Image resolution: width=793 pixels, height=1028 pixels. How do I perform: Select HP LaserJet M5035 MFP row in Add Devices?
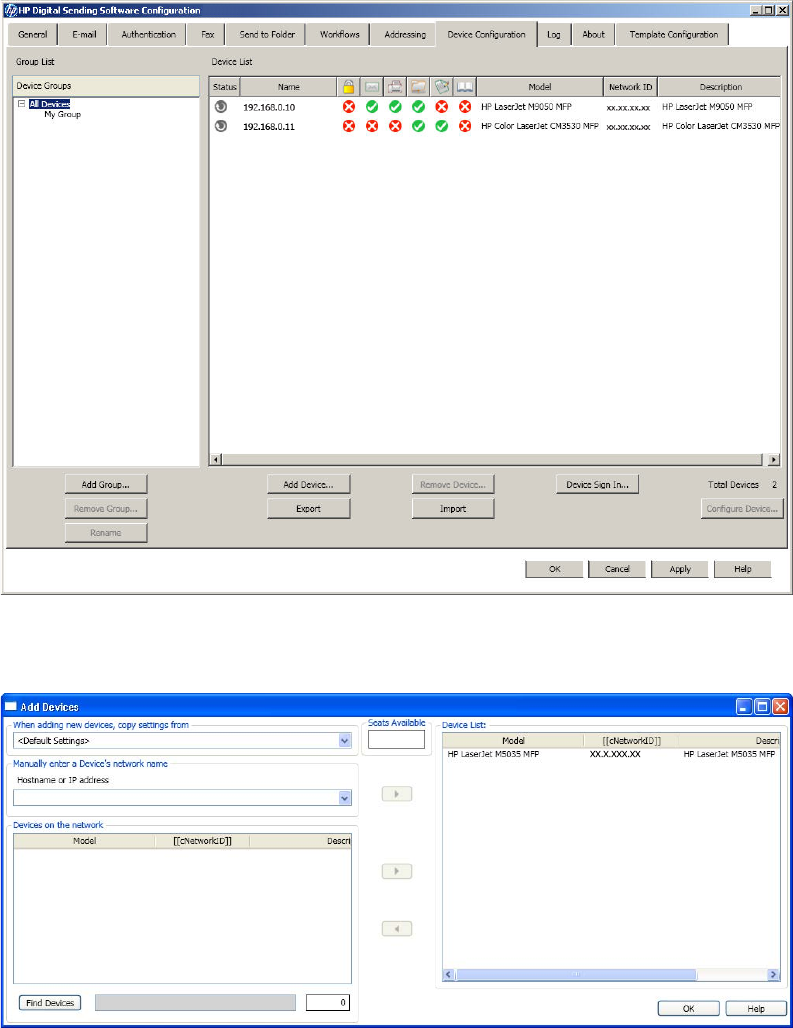tap(611, 754)
